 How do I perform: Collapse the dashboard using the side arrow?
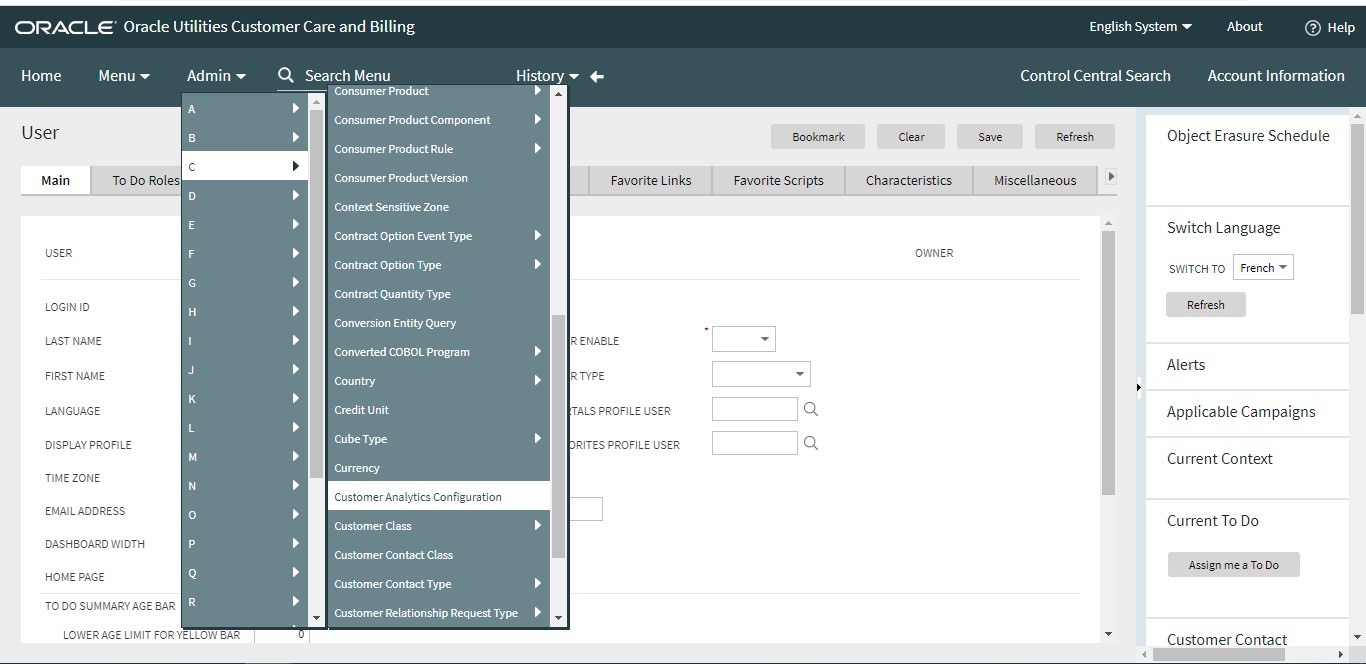point(1139,386)
